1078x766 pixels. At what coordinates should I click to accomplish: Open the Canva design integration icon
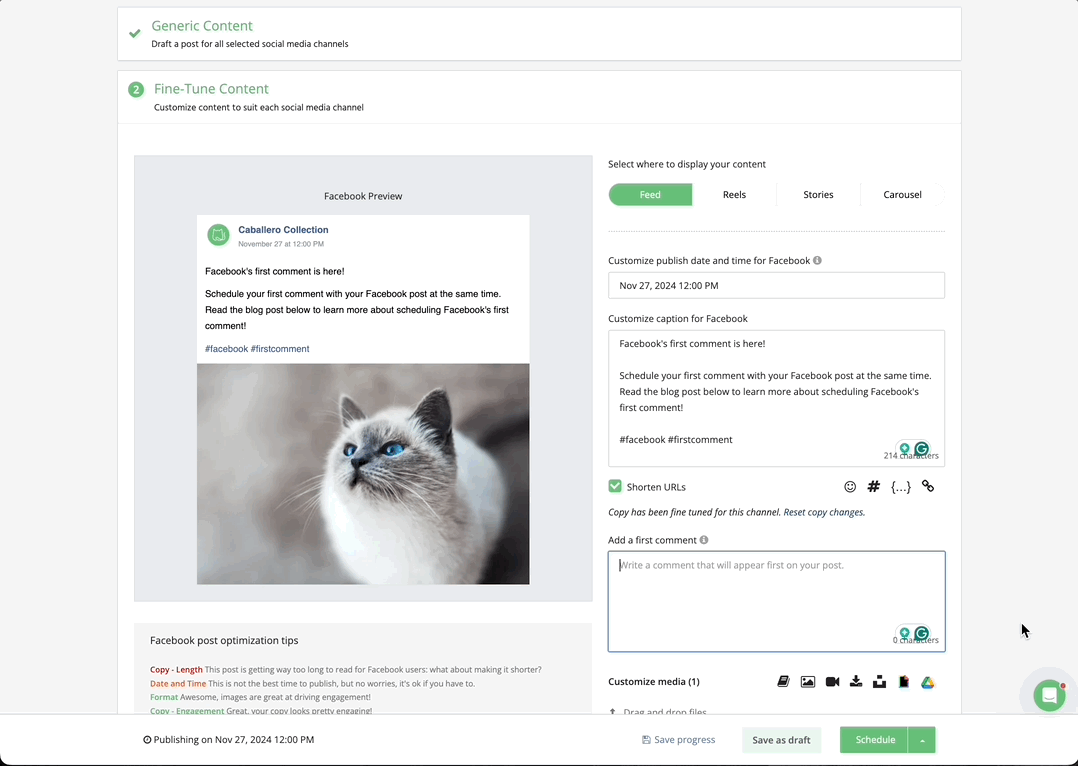[903, 681]
